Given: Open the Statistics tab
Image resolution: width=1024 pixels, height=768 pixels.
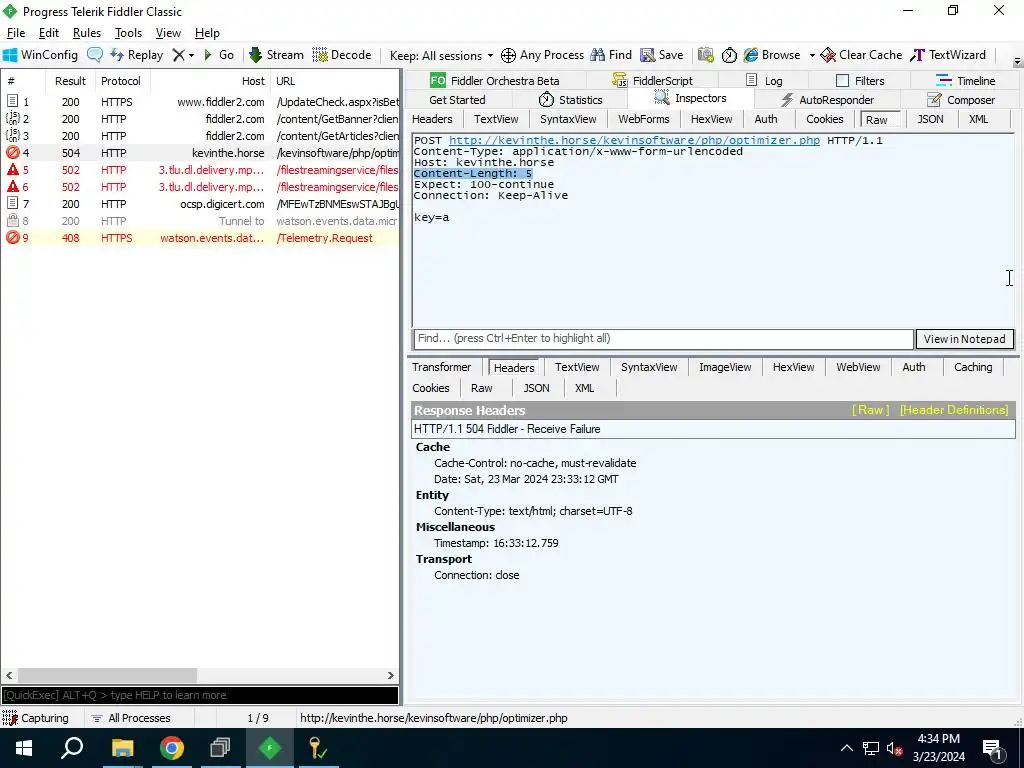Looking at the screenshot, I should 570,100.
